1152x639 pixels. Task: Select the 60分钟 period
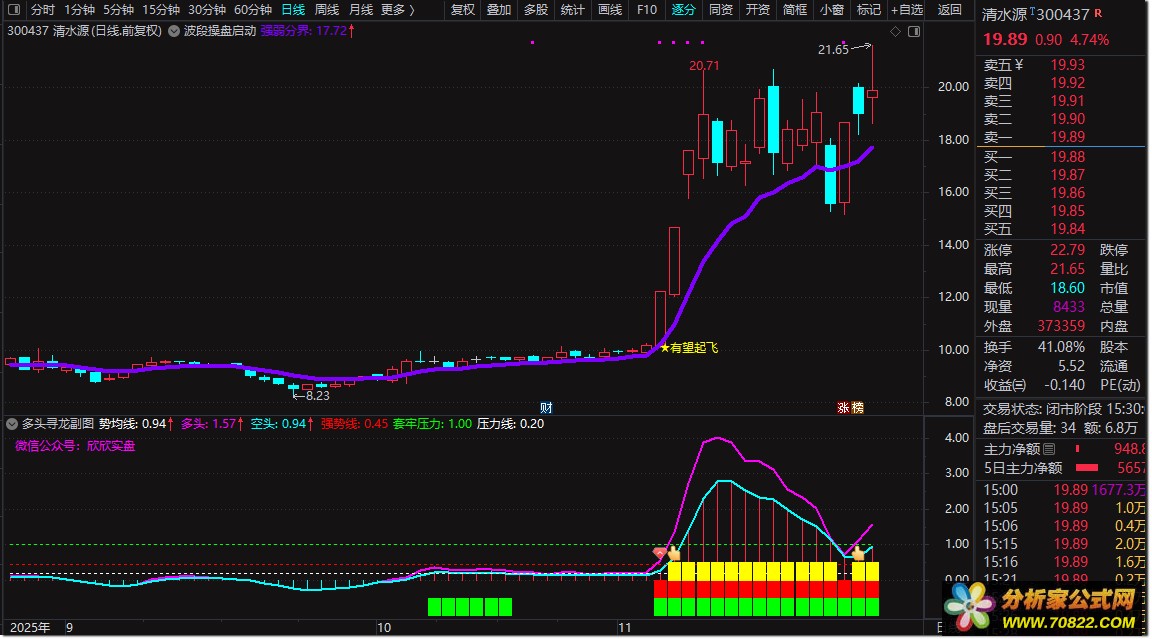(253, 10)
